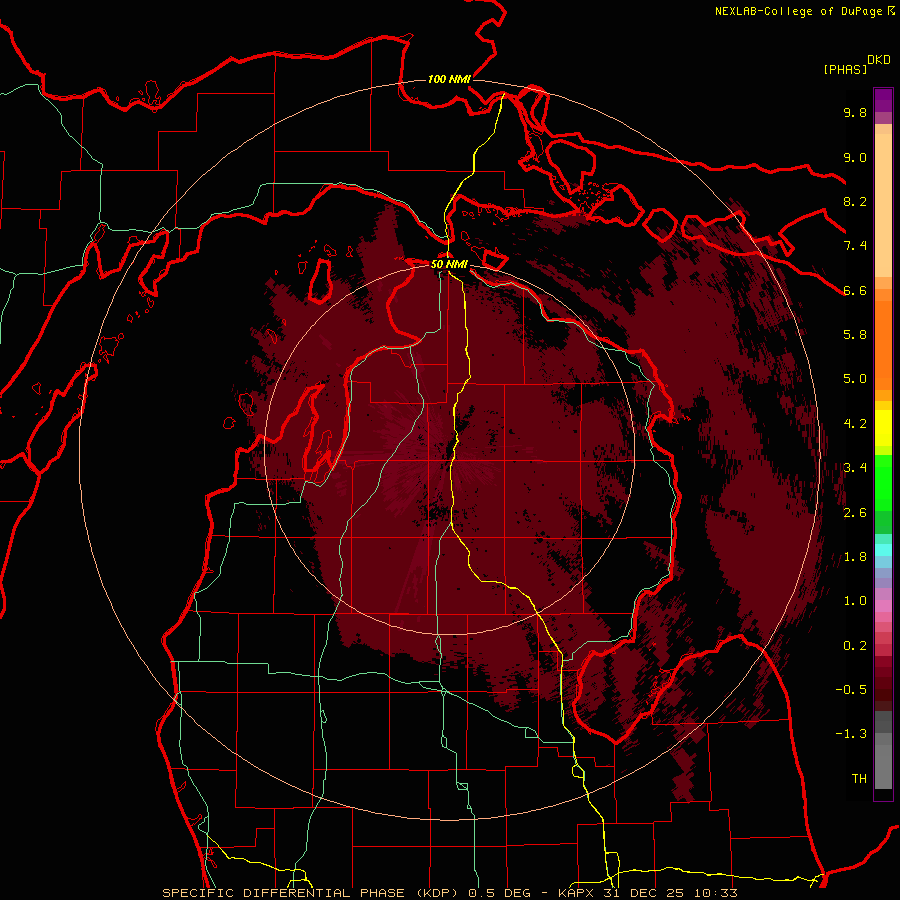Click the purple segment at top of color bar
The height and width of the screenshot is (900, 900).
click(883, 100)
